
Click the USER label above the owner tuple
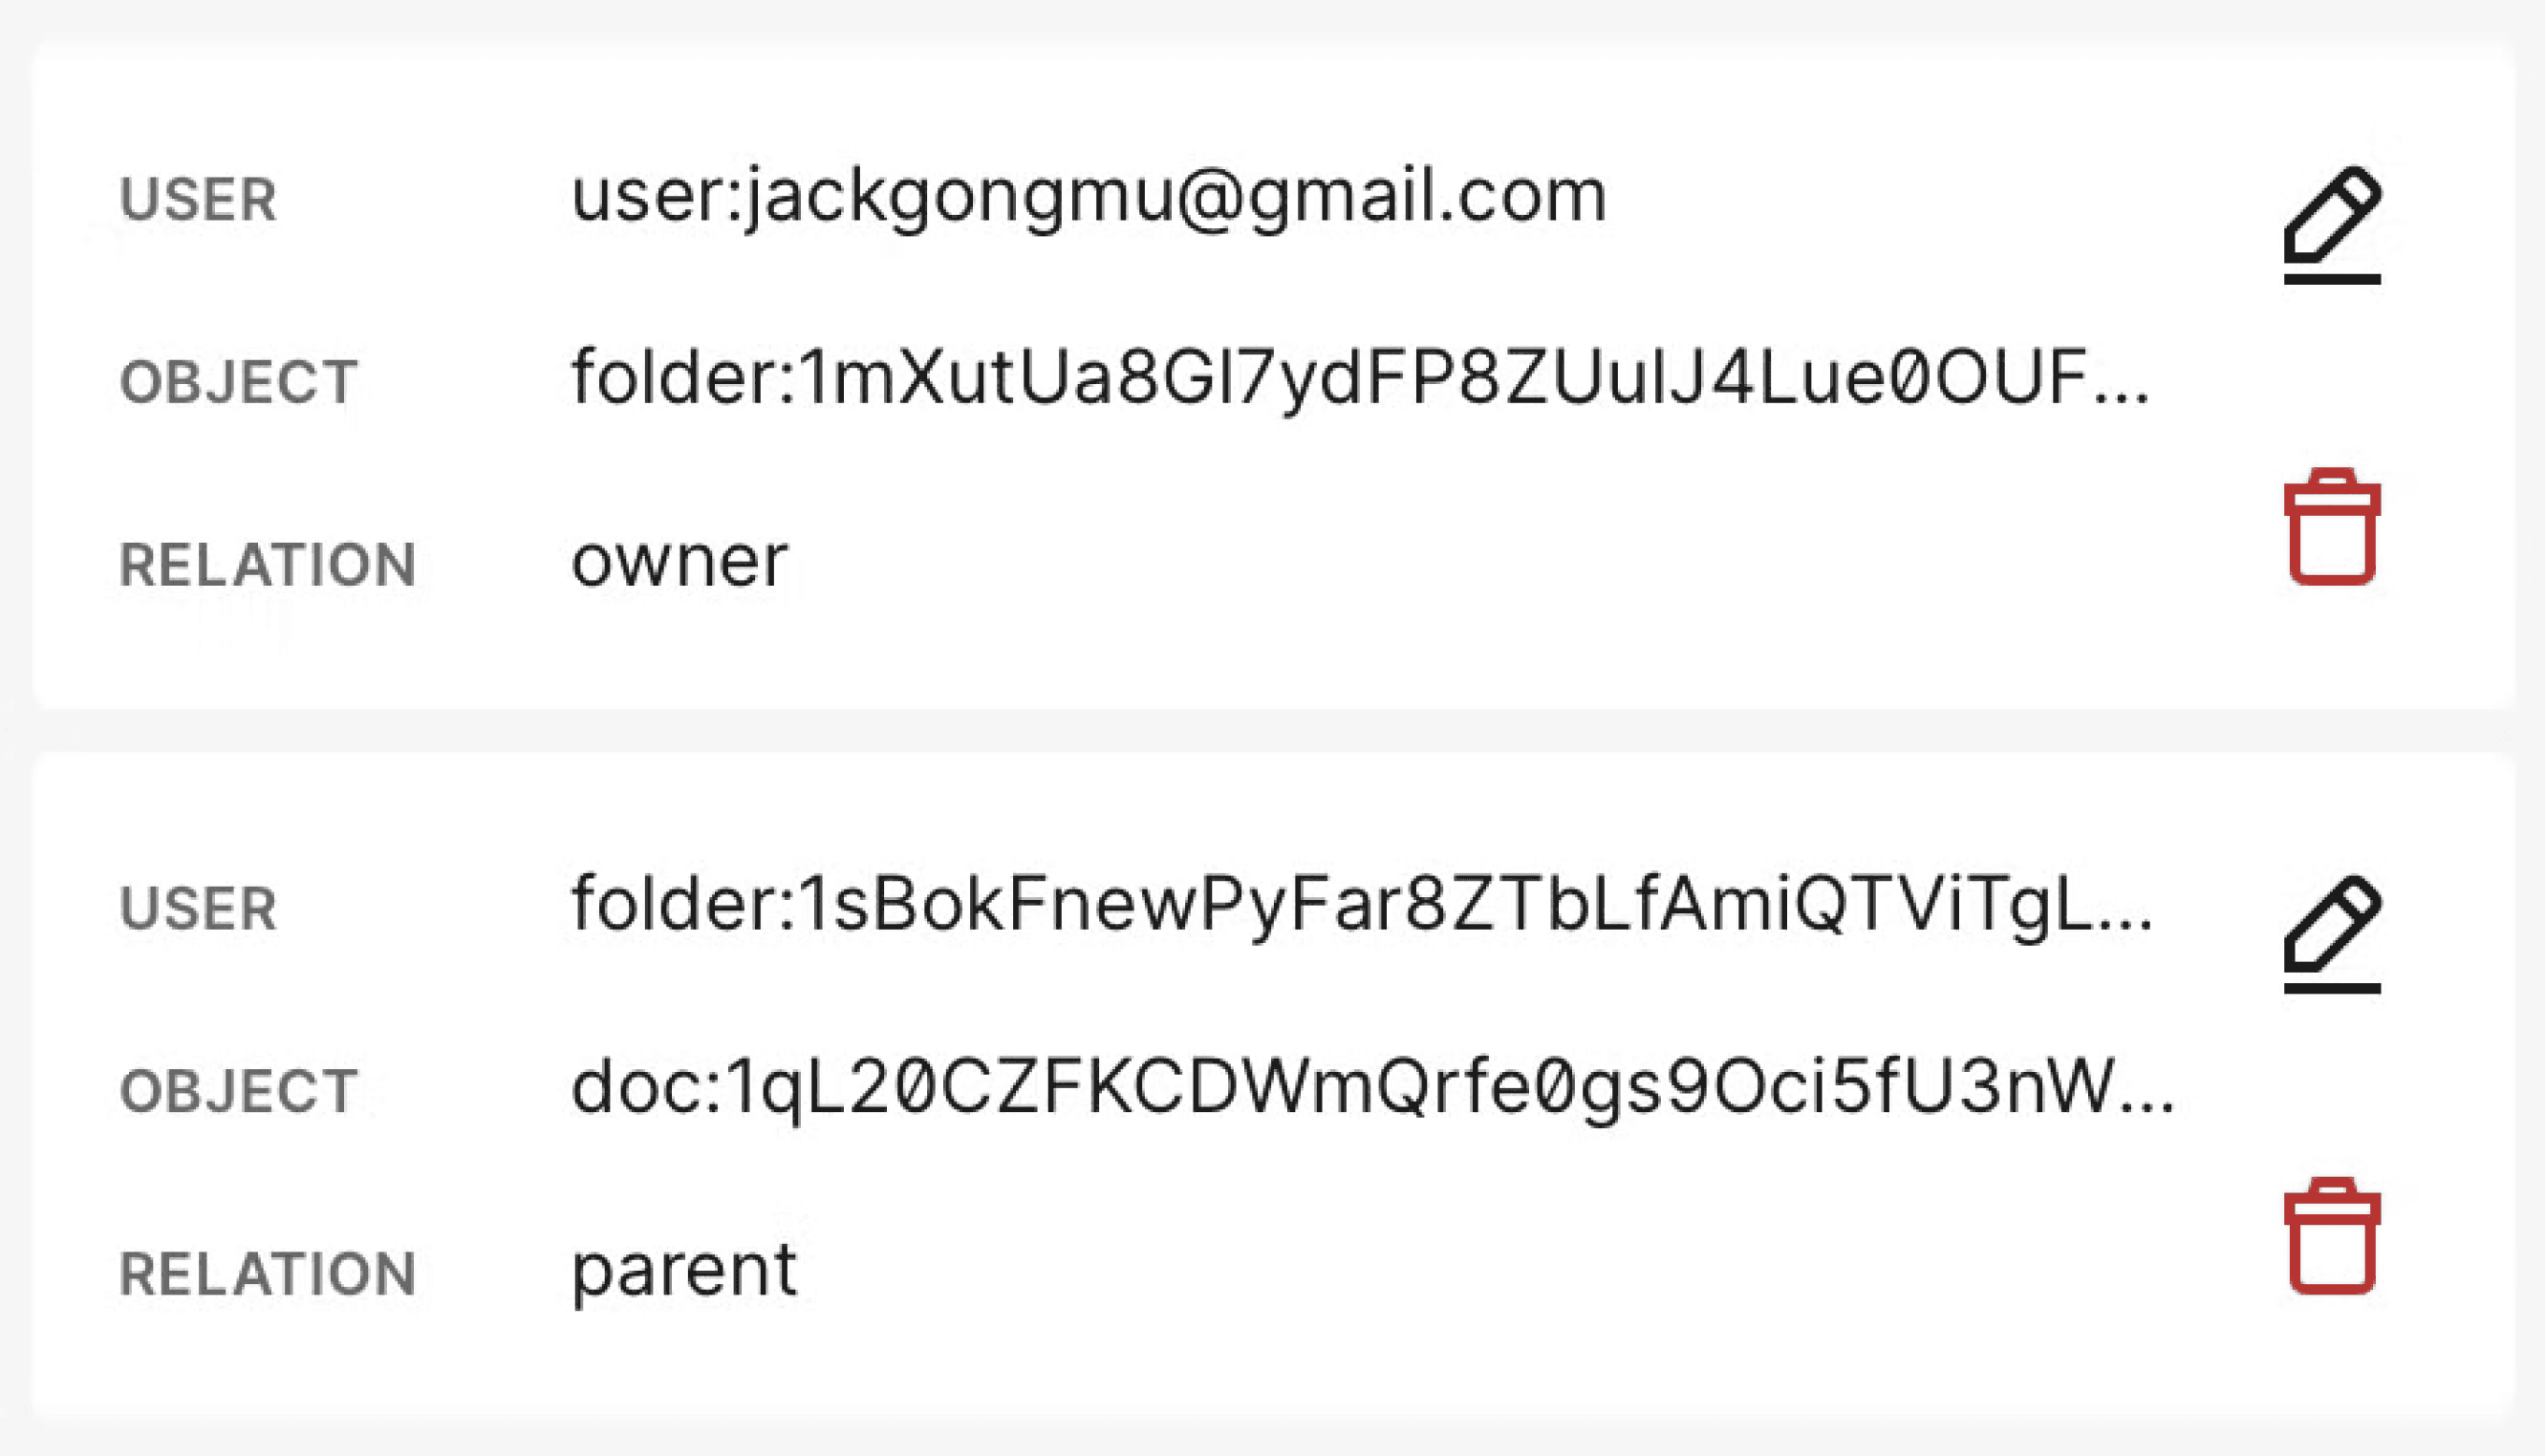pos(198,199)
